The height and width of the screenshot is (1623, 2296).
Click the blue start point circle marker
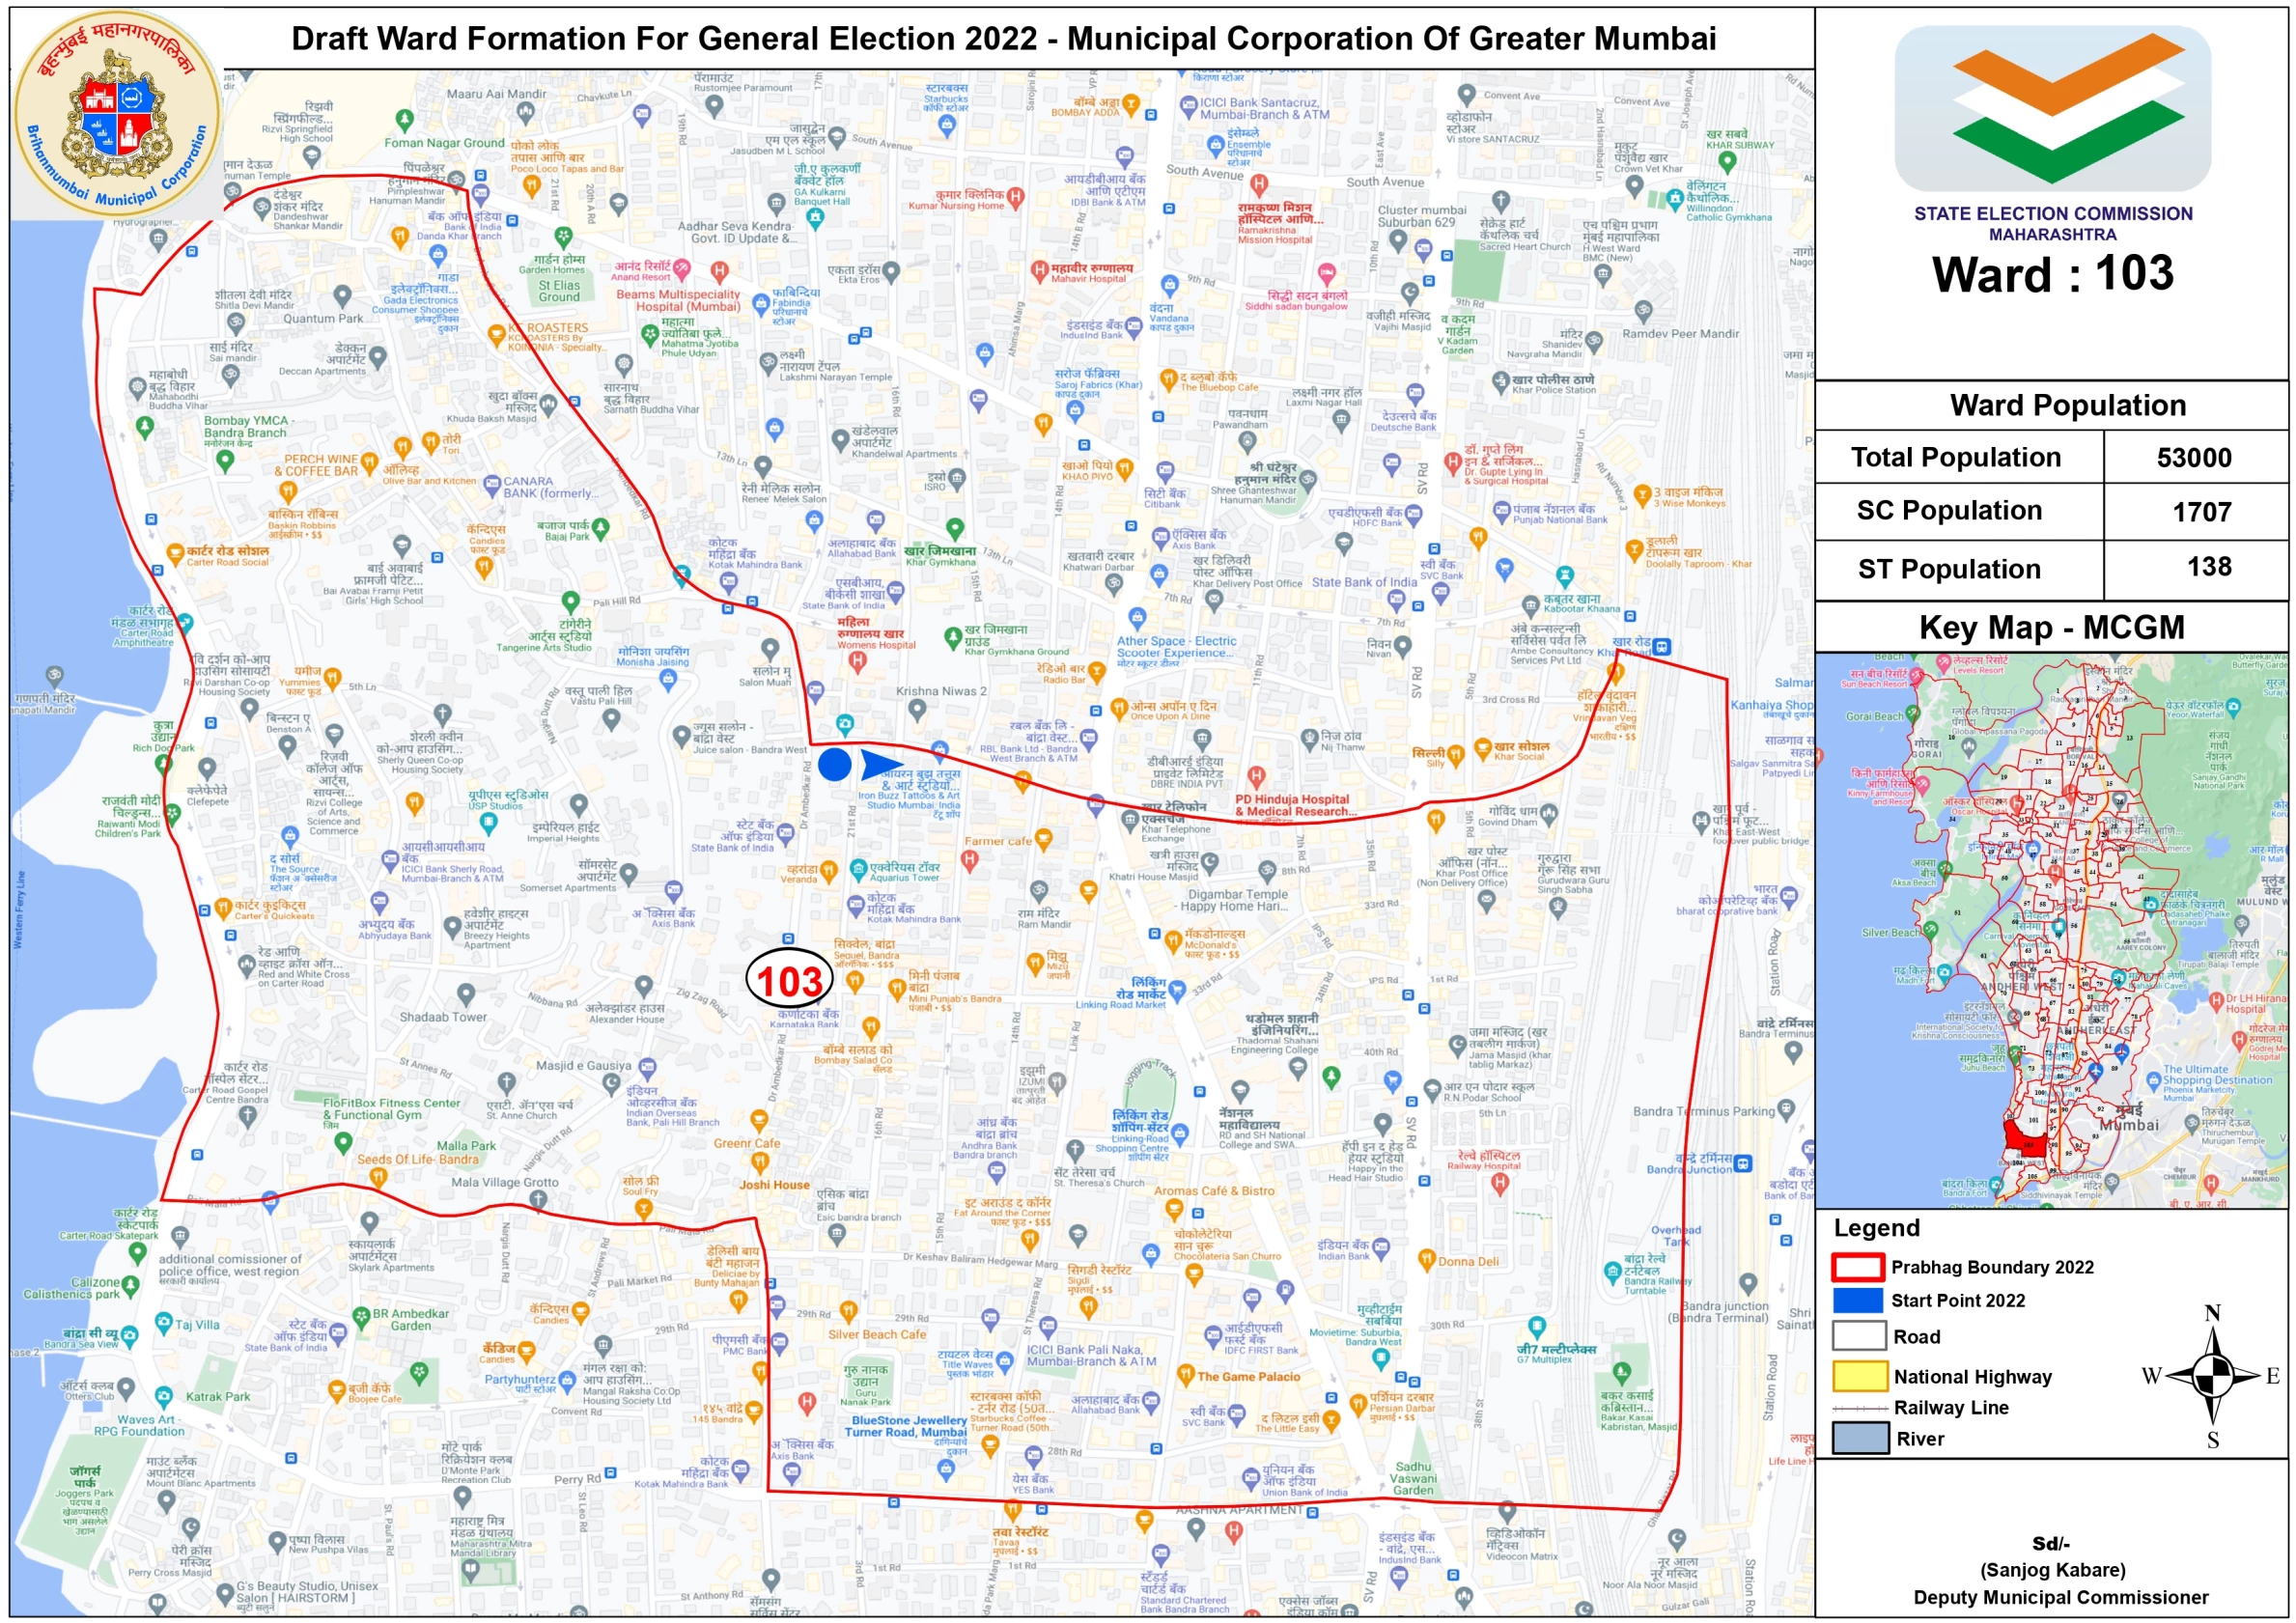click(x=834, y=765)
